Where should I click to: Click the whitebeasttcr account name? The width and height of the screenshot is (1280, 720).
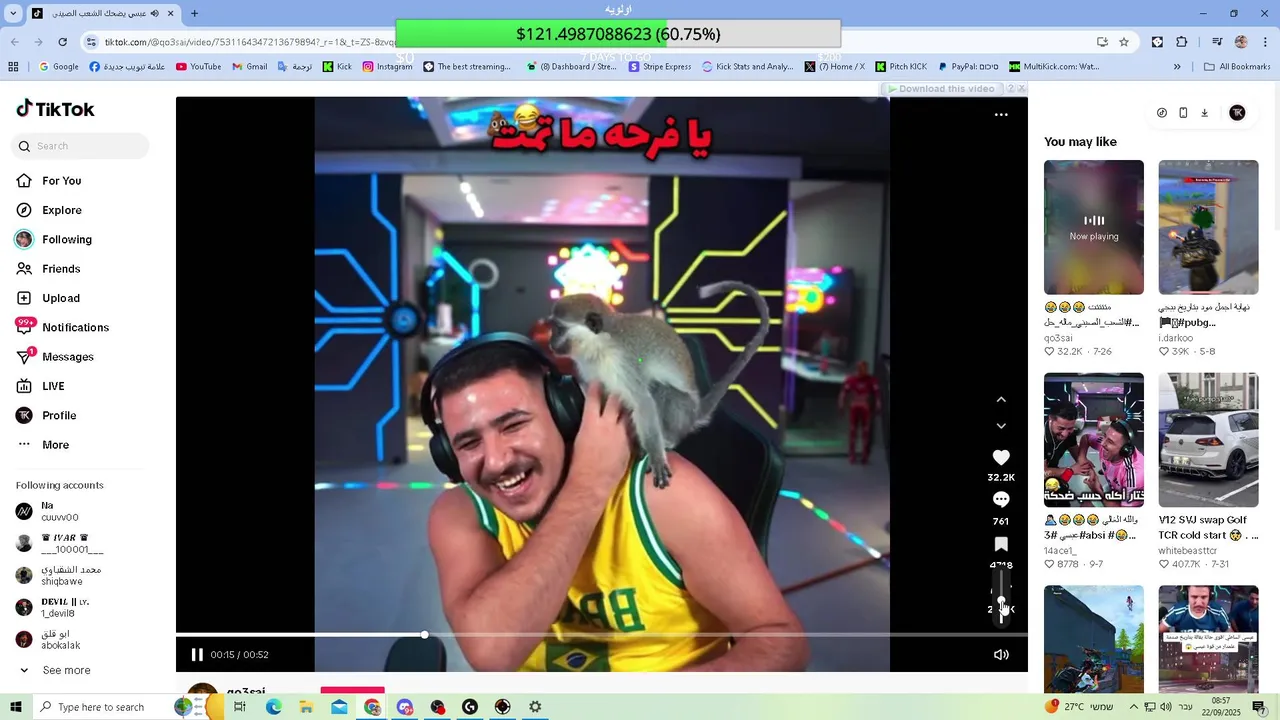point(1188,551)
